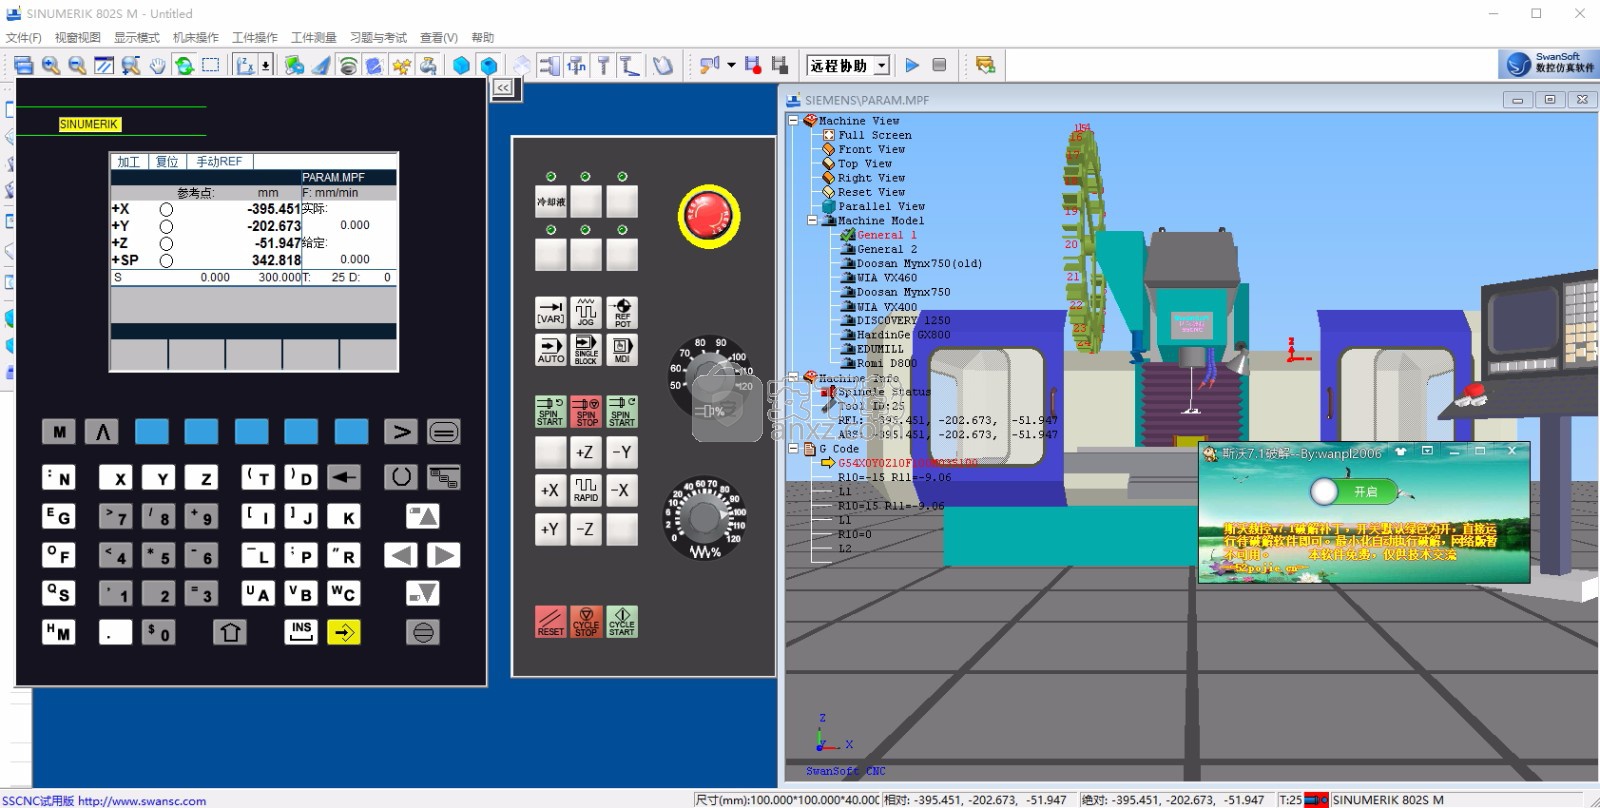Viewport: 1600px width, 808px height.
Task: Click the red emergency stop button
Action: click(709, 215)
